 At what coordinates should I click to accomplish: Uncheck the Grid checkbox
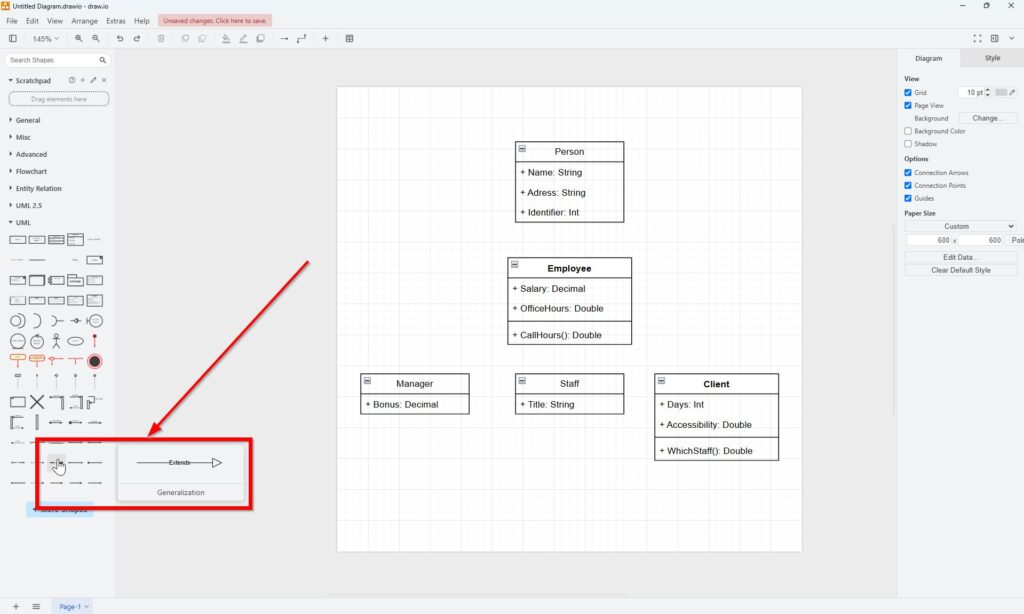[x=908, y=92]
